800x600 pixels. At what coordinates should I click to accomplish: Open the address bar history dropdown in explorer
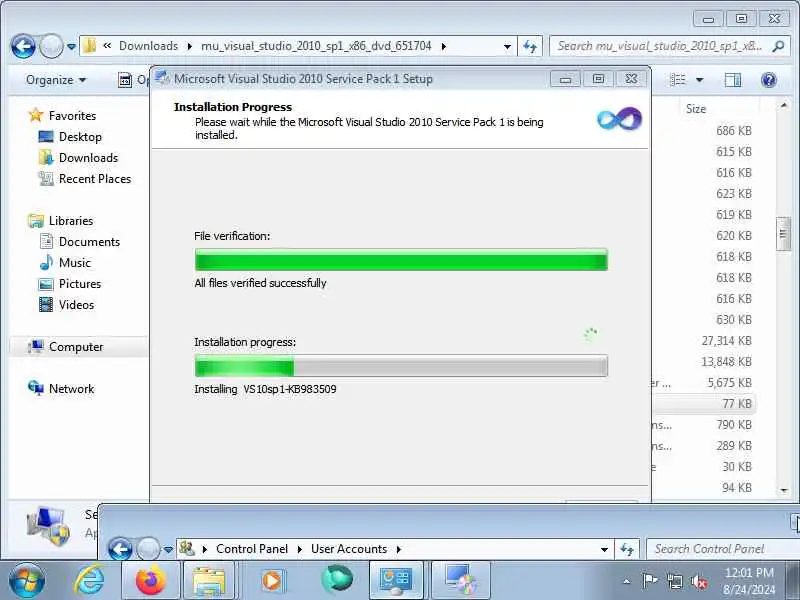click(x=507, y=46)
